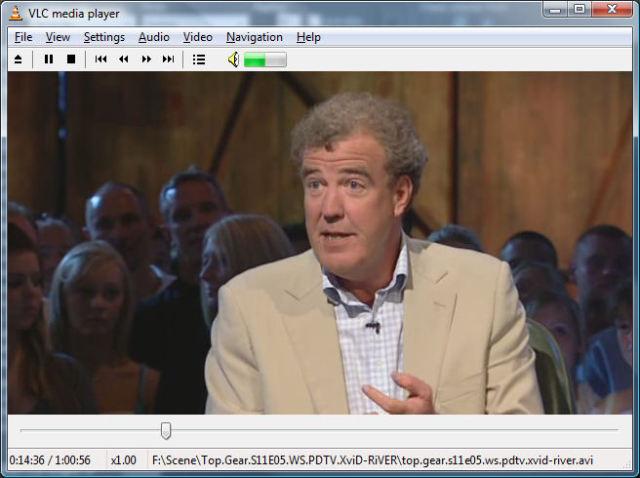Fast forward with the faster button
The image size is (640, 478).
(x=146, y=60)
